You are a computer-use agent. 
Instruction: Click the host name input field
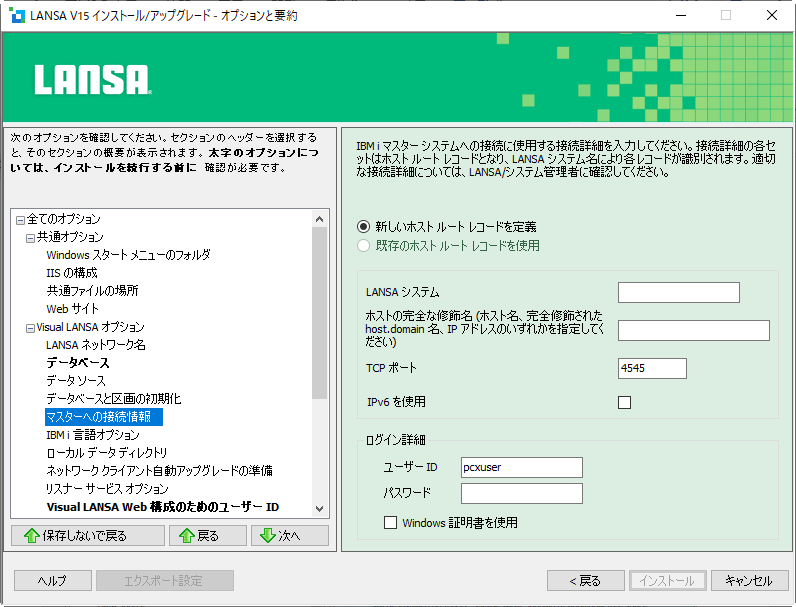[694, 330]
